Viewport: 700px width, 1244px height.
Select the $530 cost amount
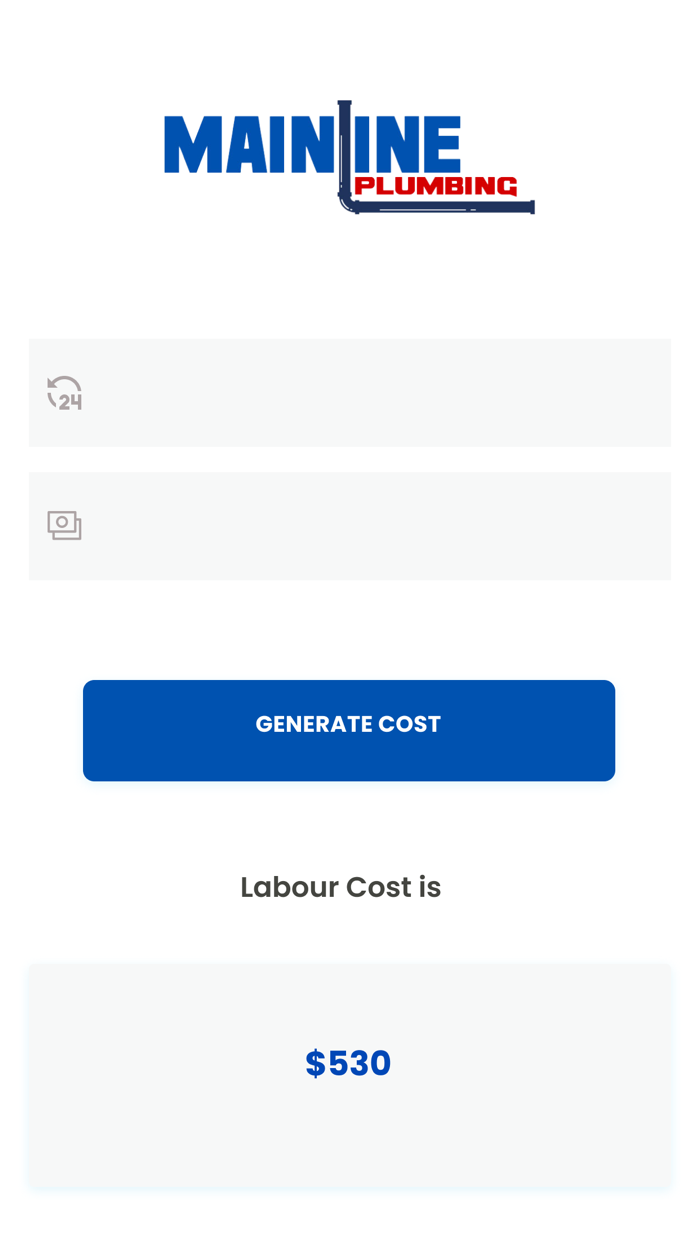click(x=348, y=1063)
